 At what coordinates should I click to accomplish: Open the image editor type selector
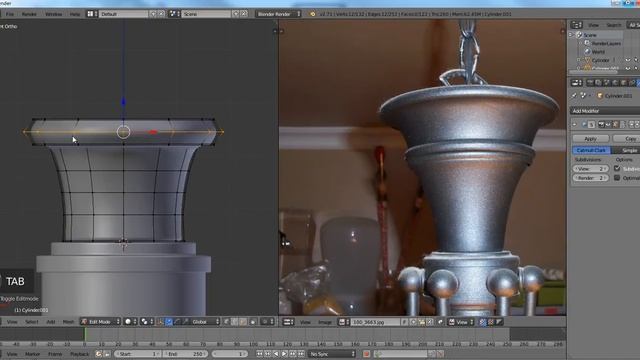coord(289,322)
